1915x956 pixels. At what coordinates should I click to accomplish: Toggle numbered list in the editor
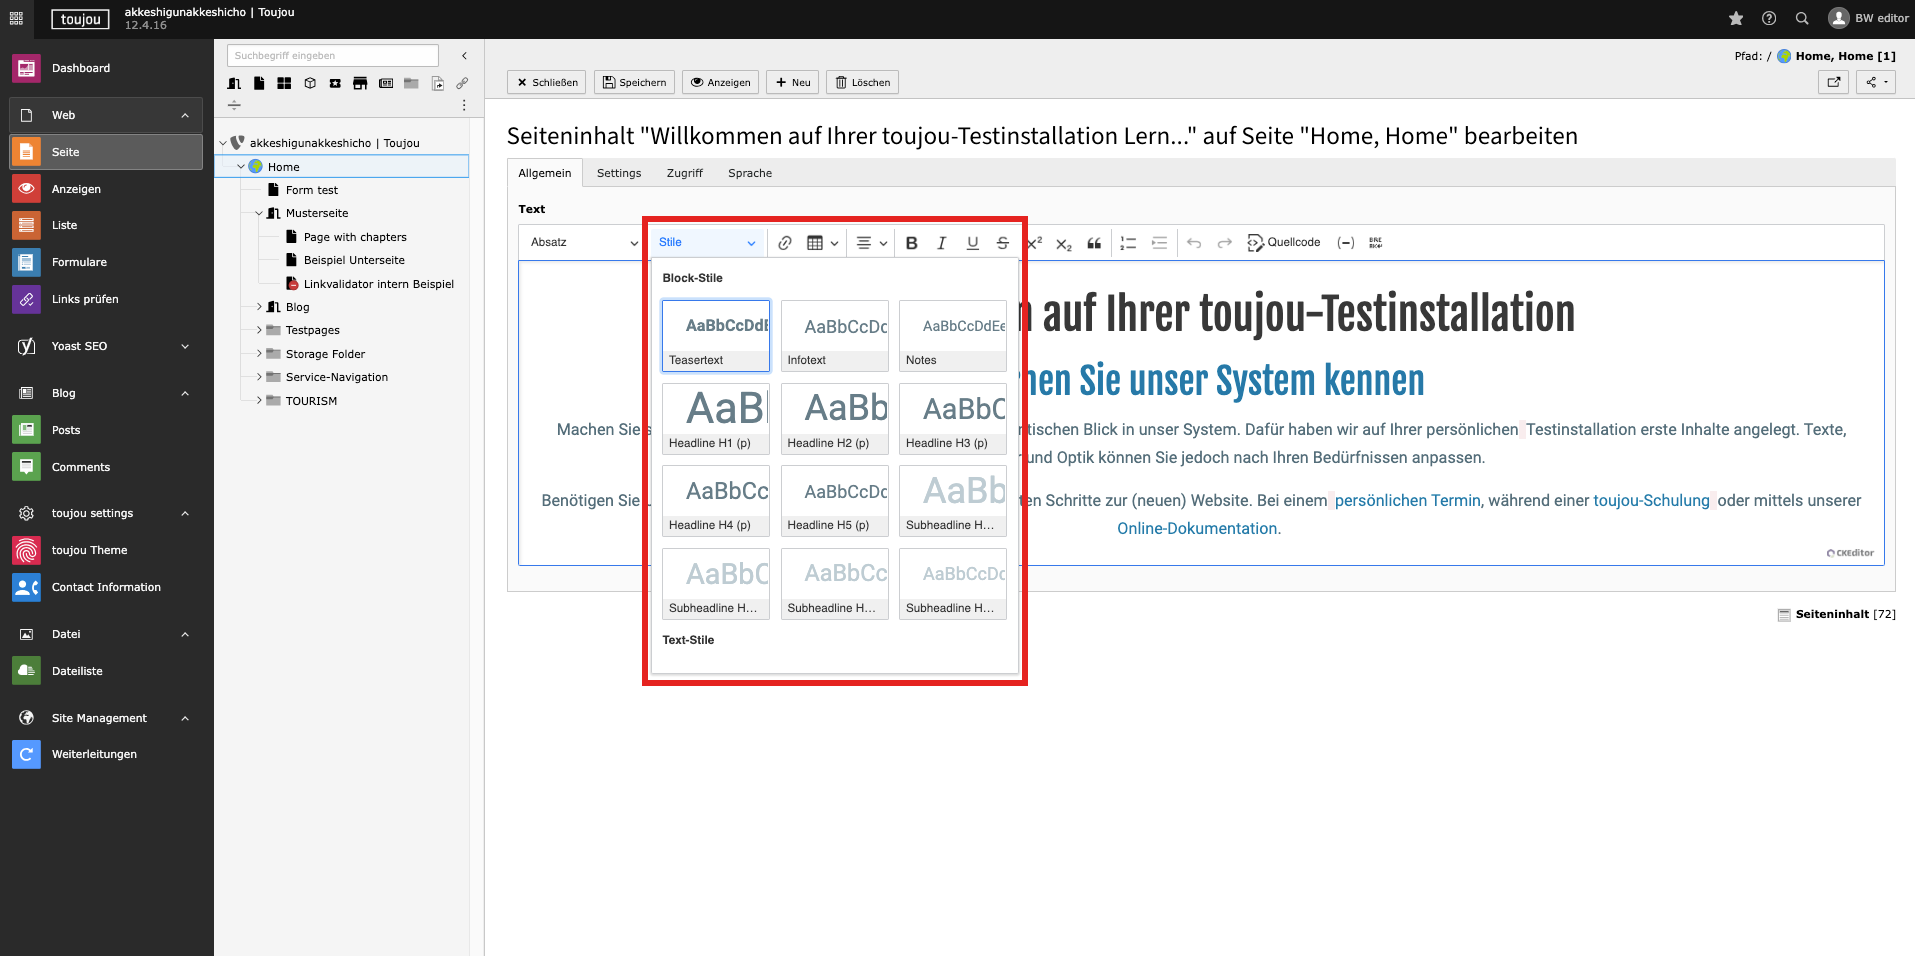pyautogui.click(x=1128, y=242)
